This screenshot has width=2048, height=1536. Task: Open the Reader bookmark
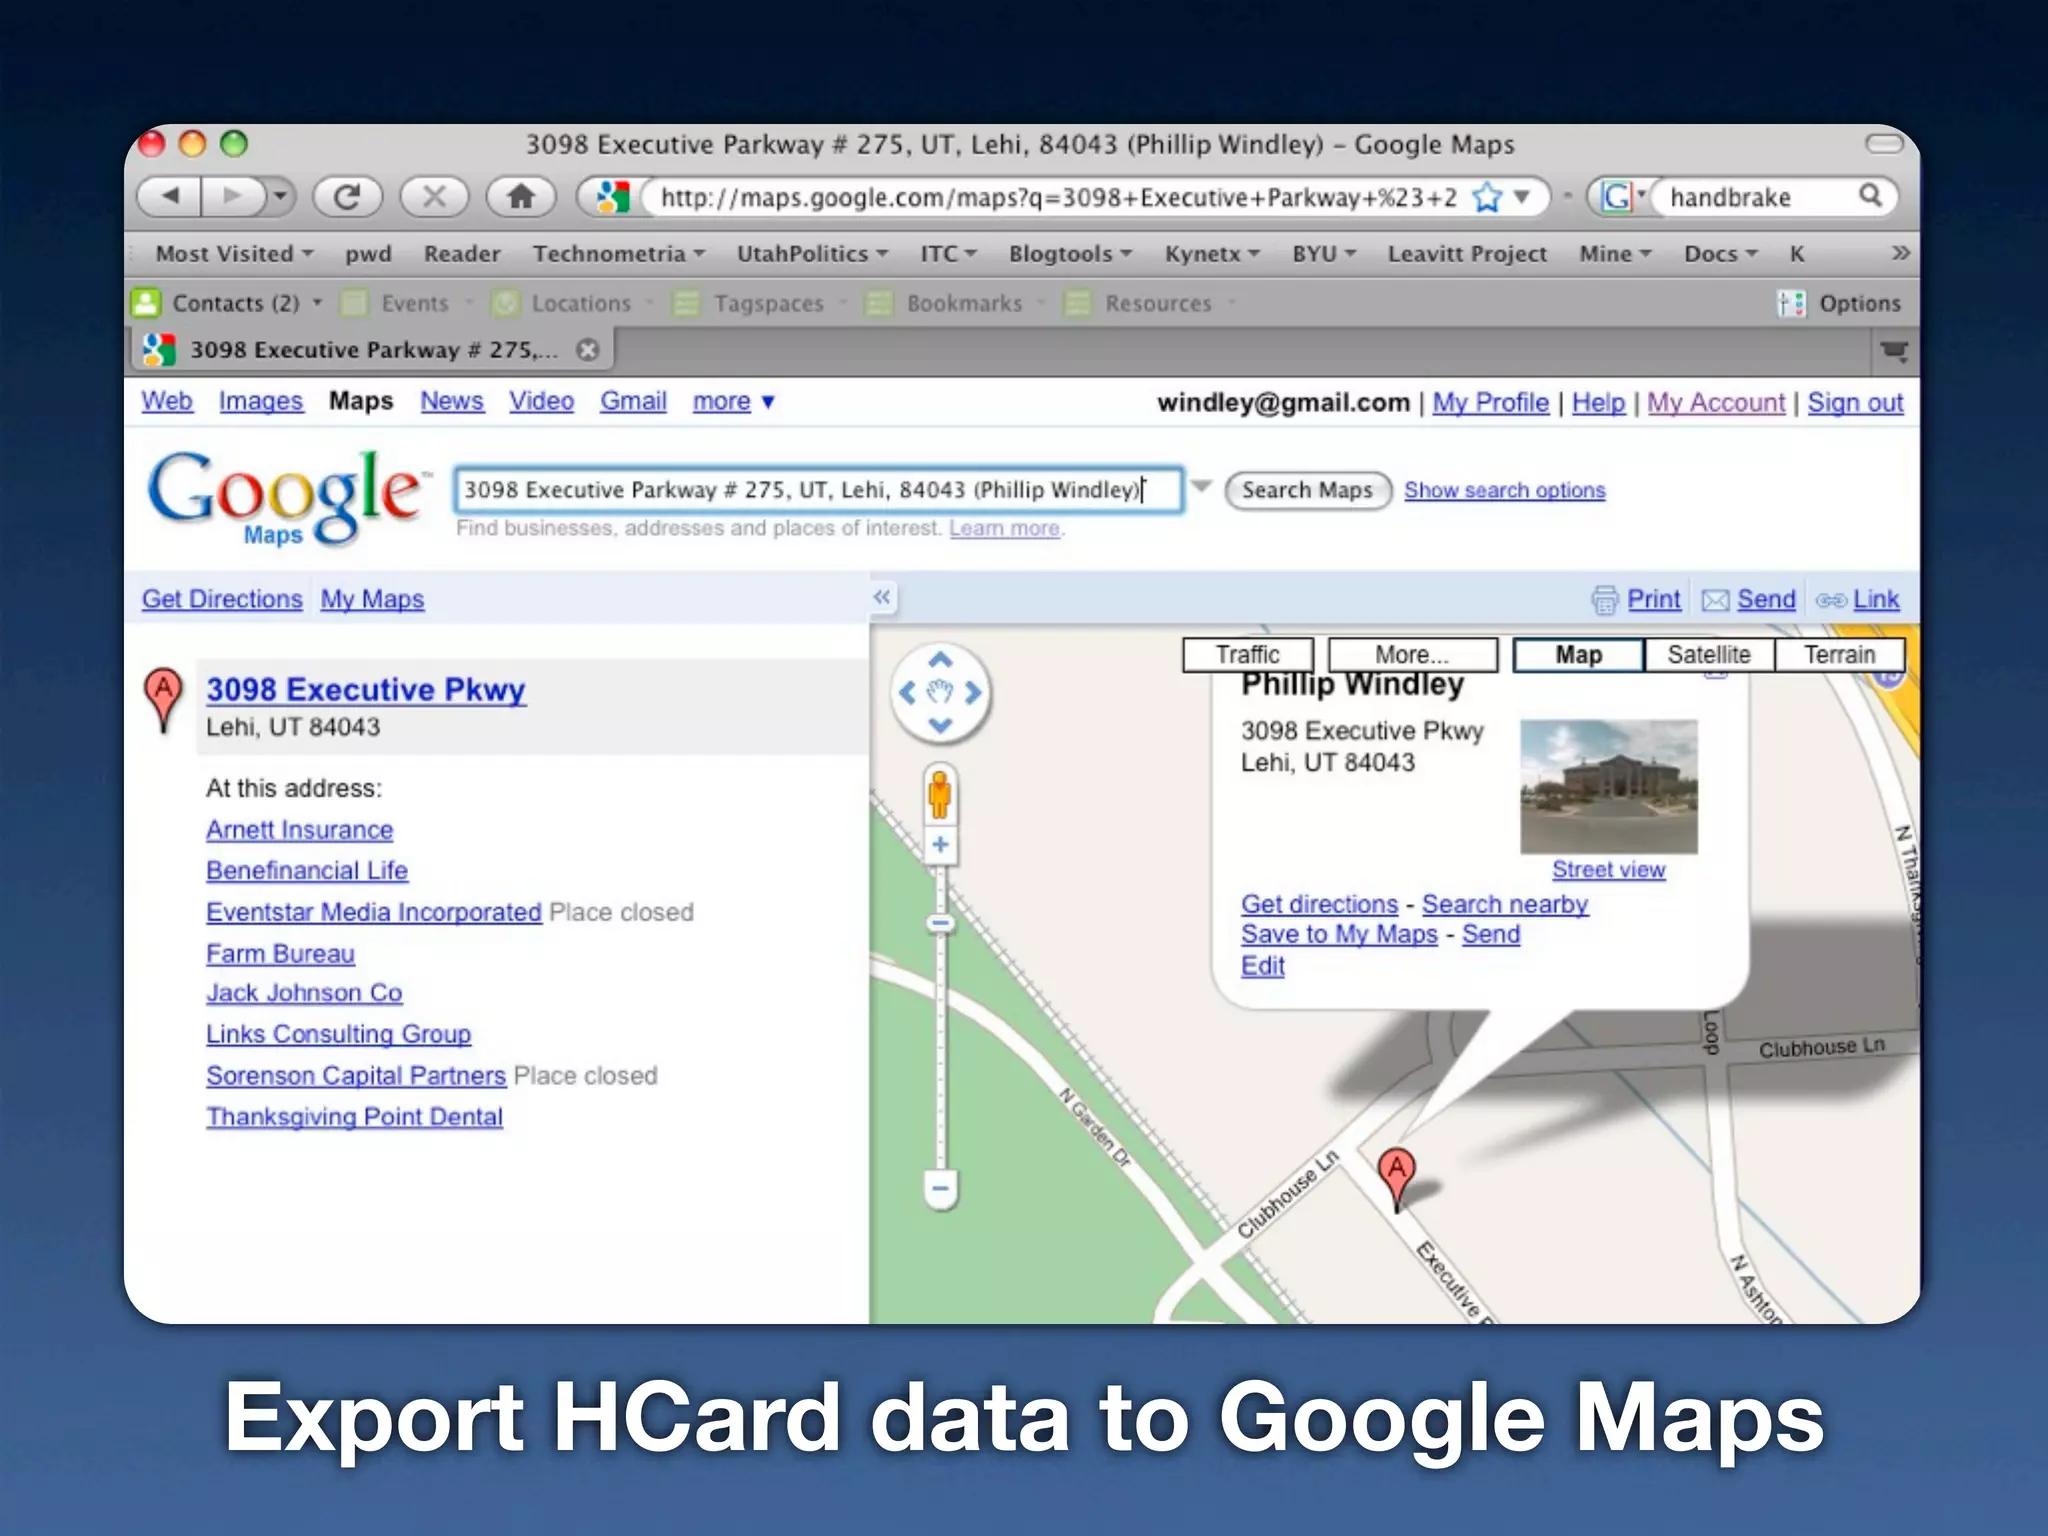click(461, 254)
